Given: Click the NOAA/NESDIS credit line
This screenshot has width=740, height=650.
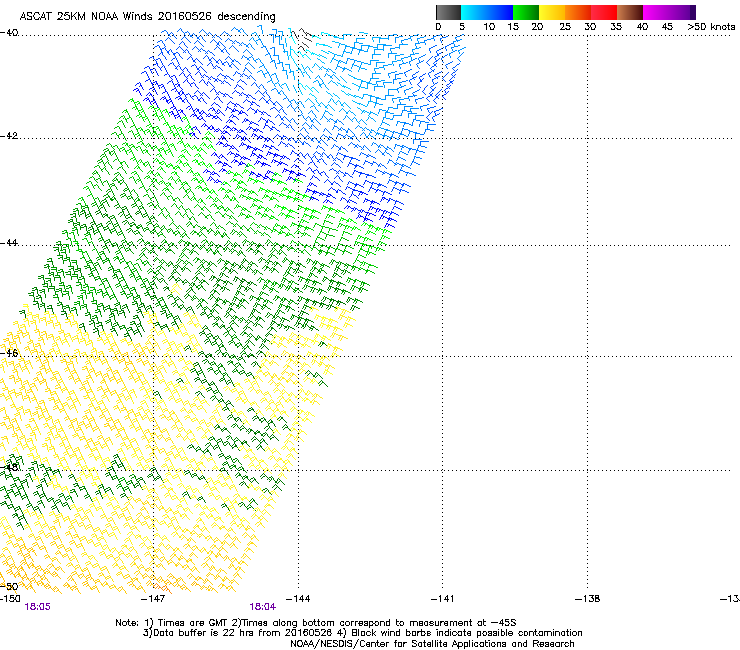Looking at the screenshot, I should [432, 644].
